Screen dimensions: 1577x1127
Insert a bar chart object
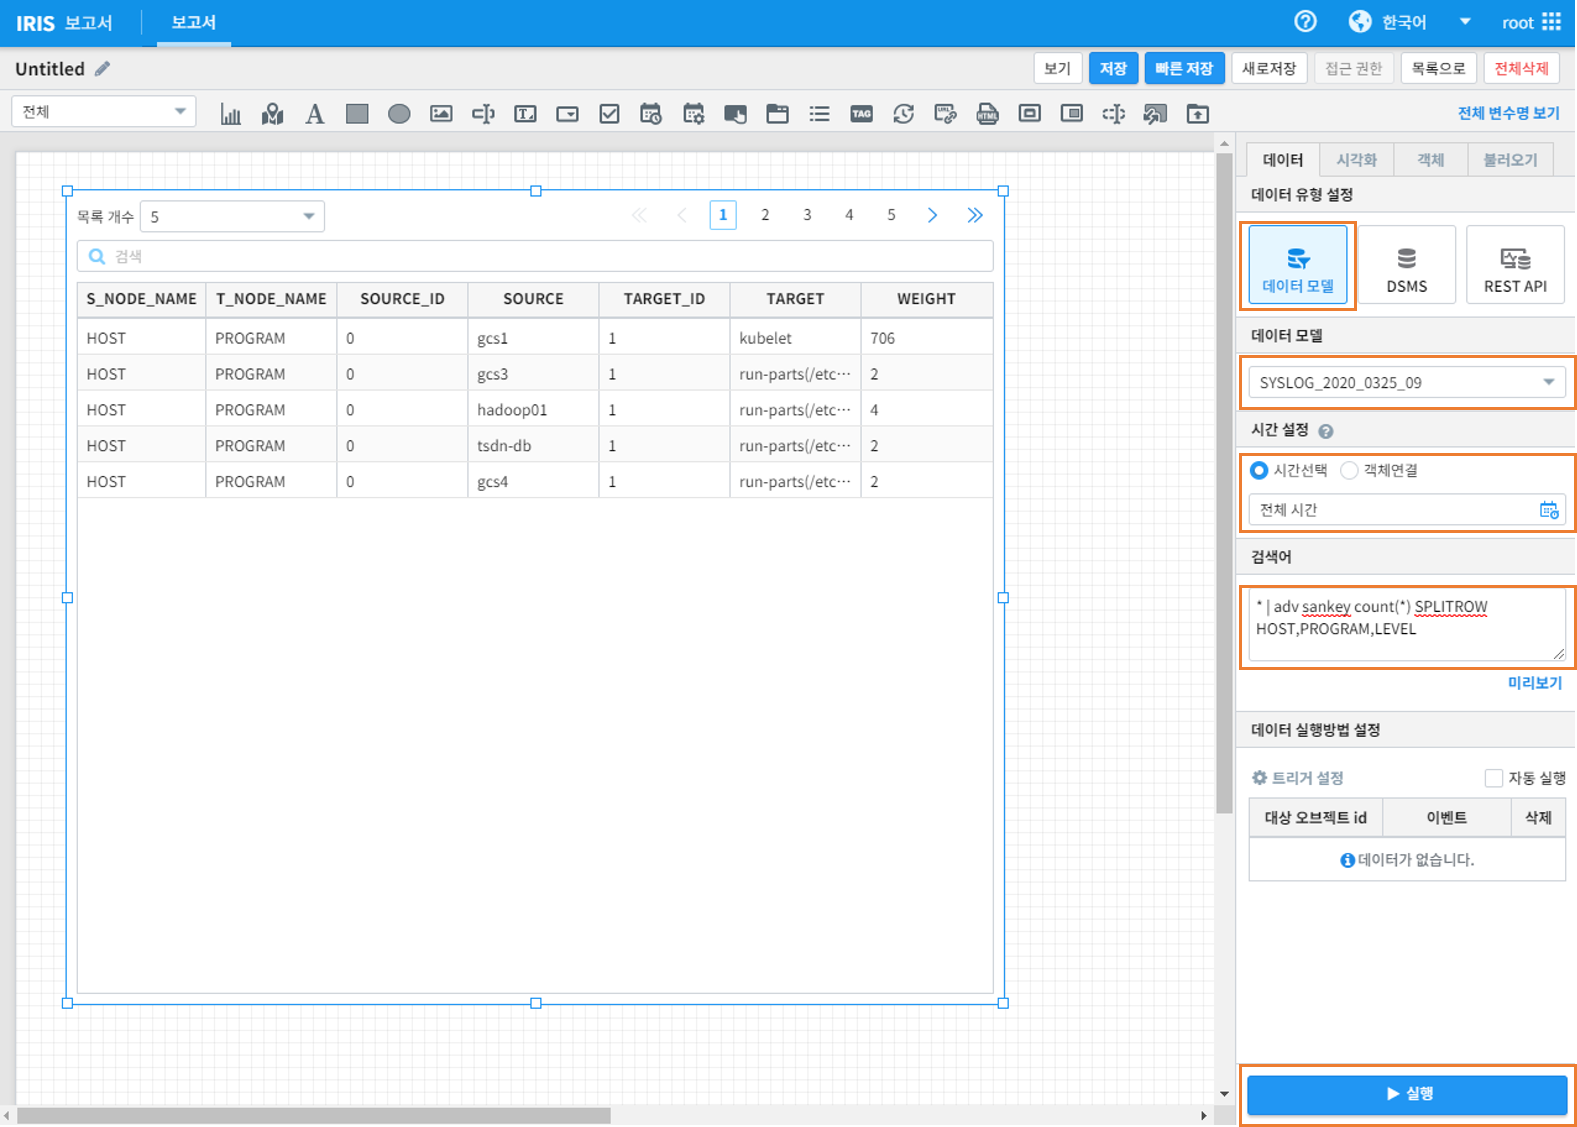(x=231, y=114)
